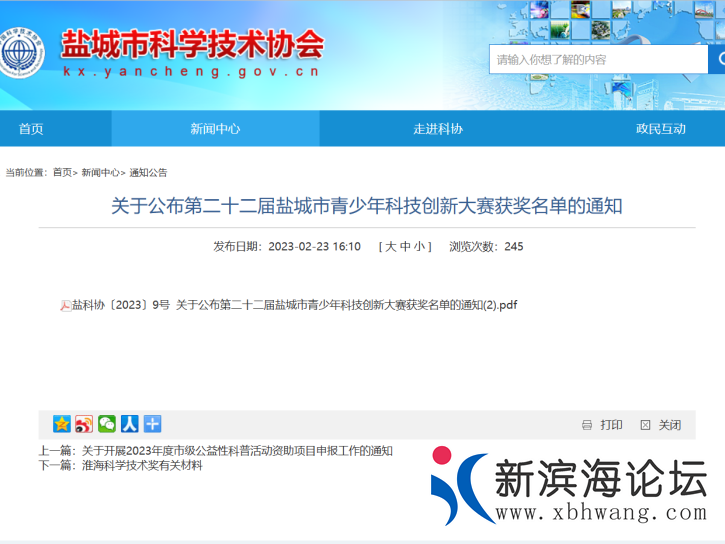Go to the 走进科协 menu item
The width and height of the screenshot is (725, 544).
(438, 129)
